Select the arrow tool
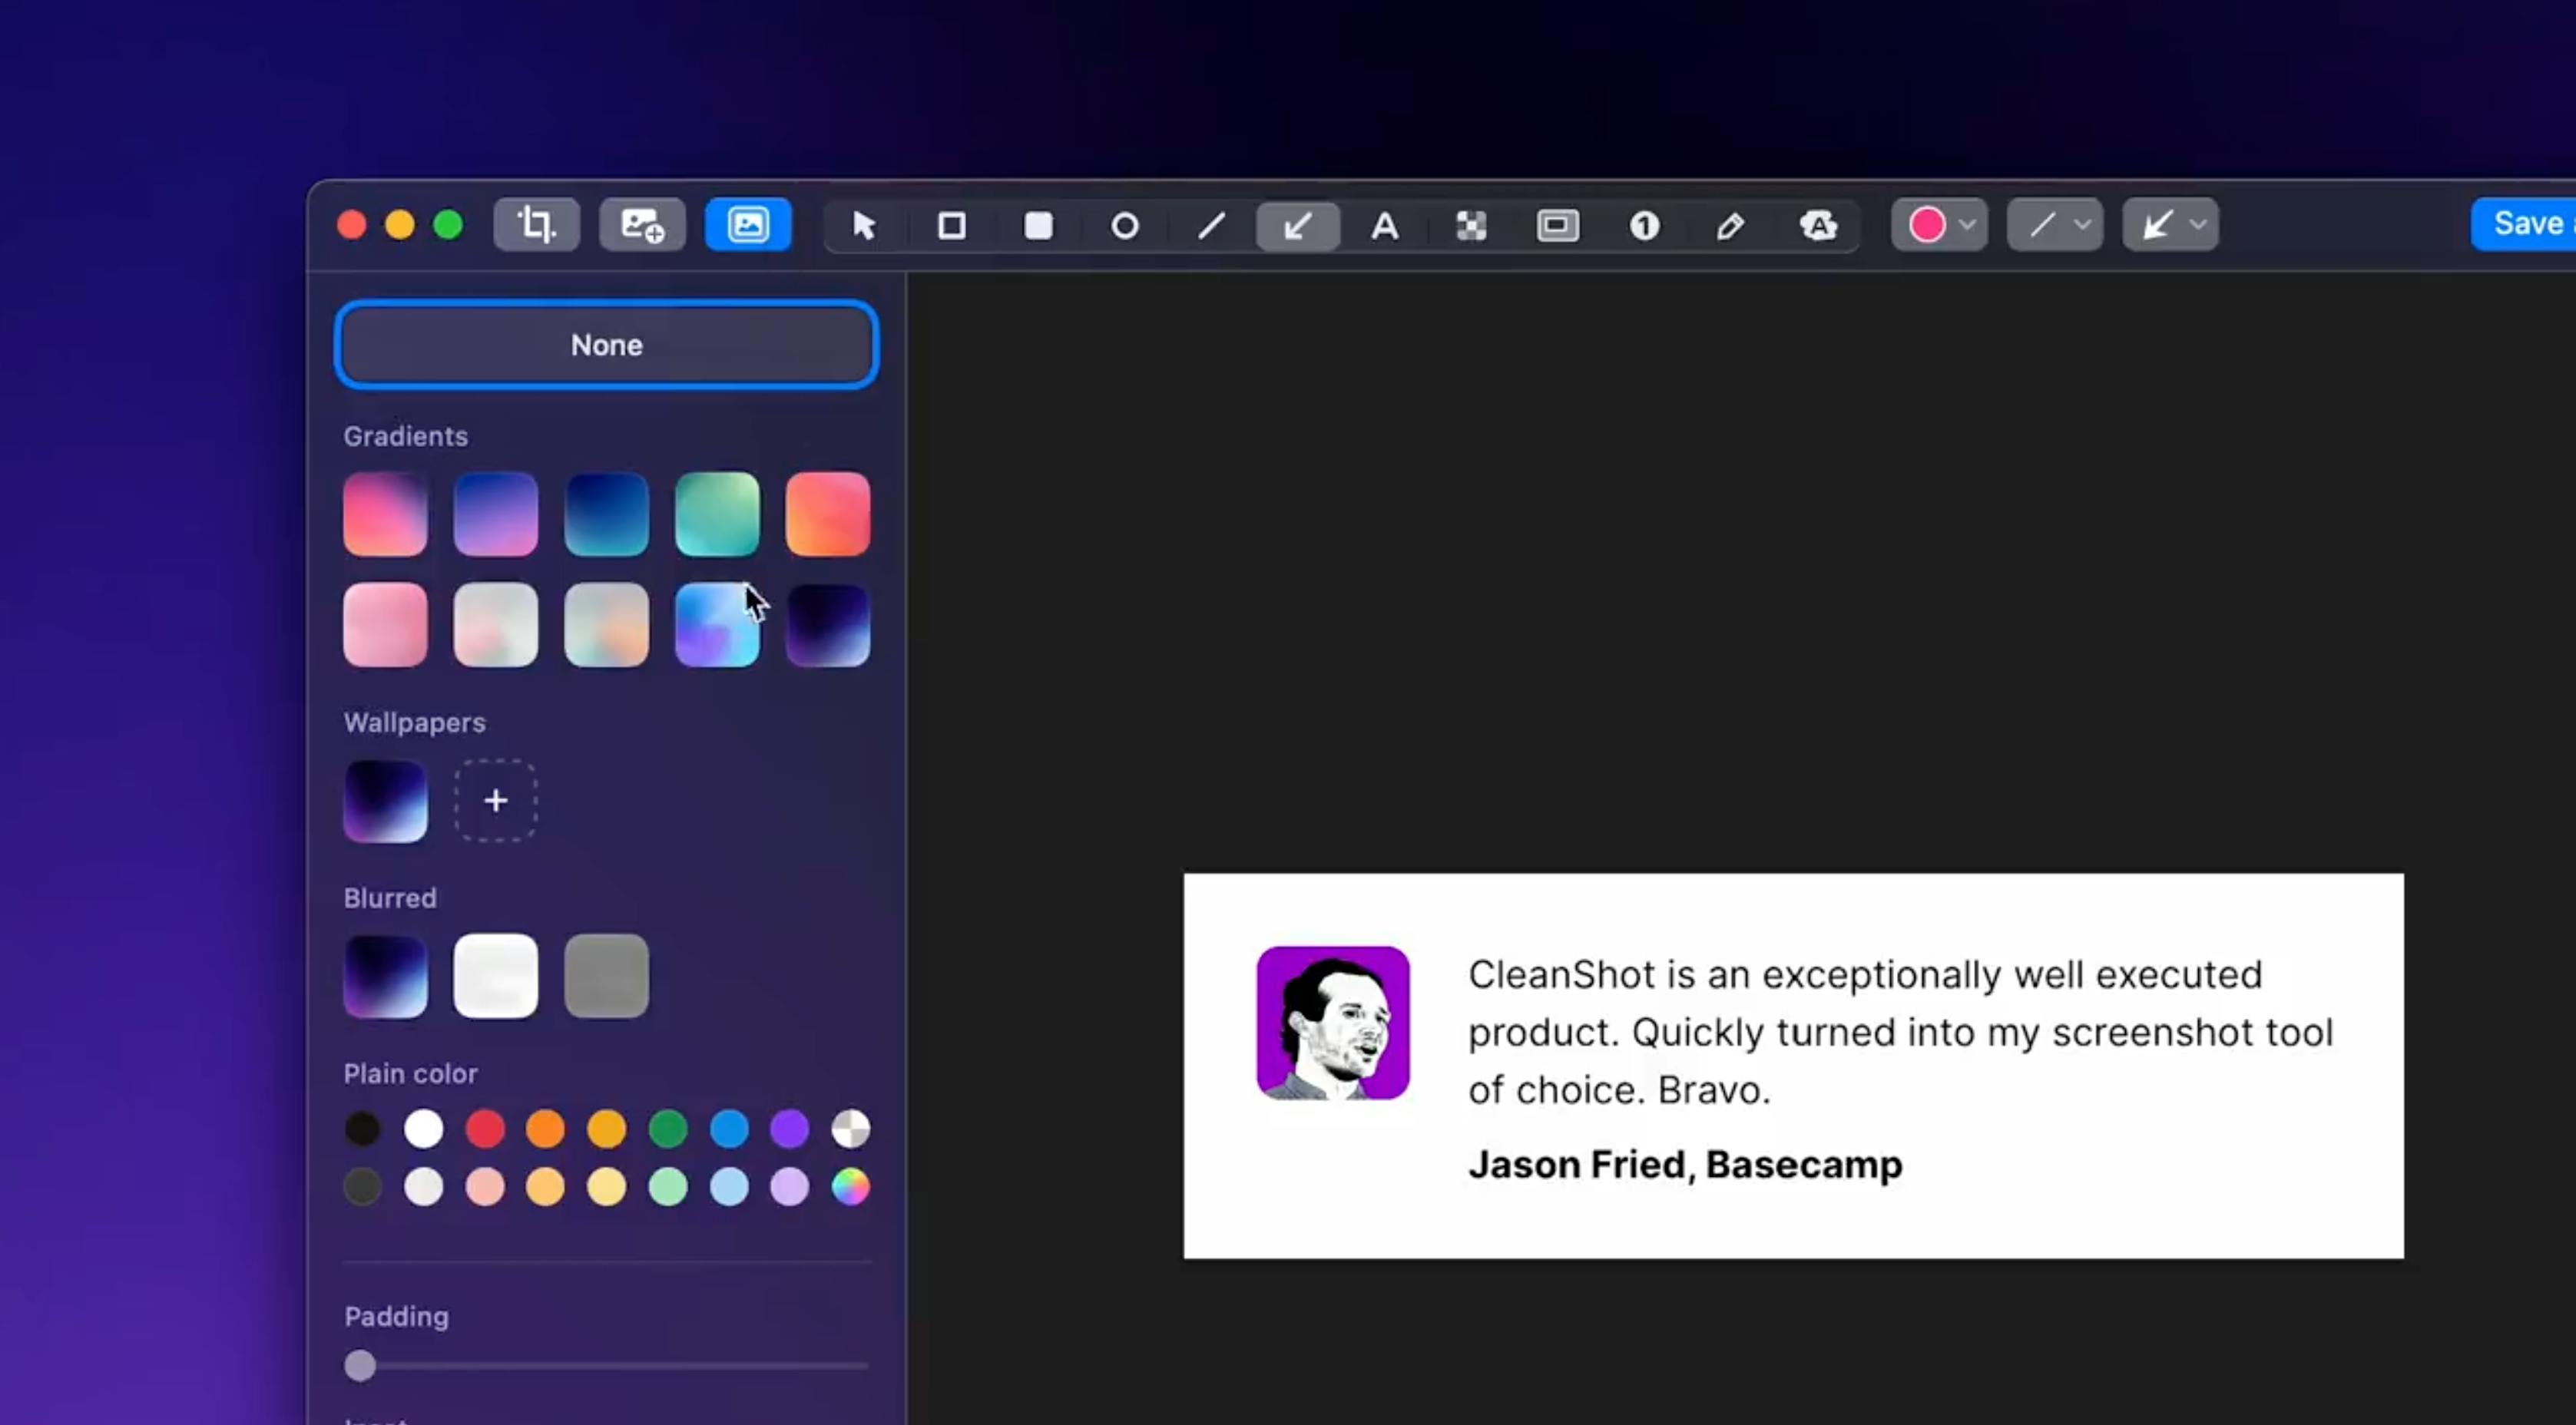Viewport: 2576px width, 1425px height. pos(1298,226)
